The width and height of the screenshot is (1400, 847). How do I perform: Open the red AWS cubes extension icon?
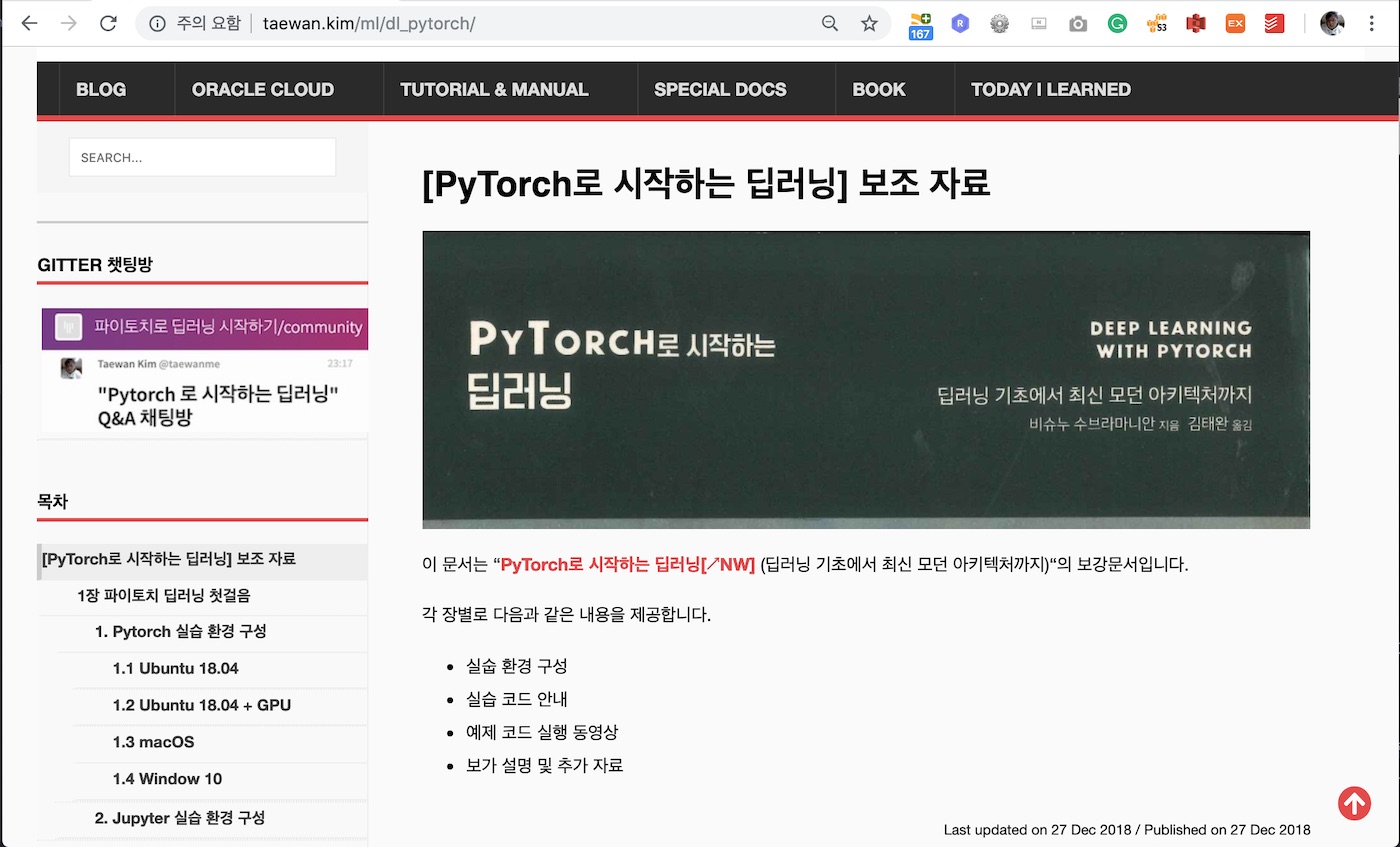coord(1195,23)
